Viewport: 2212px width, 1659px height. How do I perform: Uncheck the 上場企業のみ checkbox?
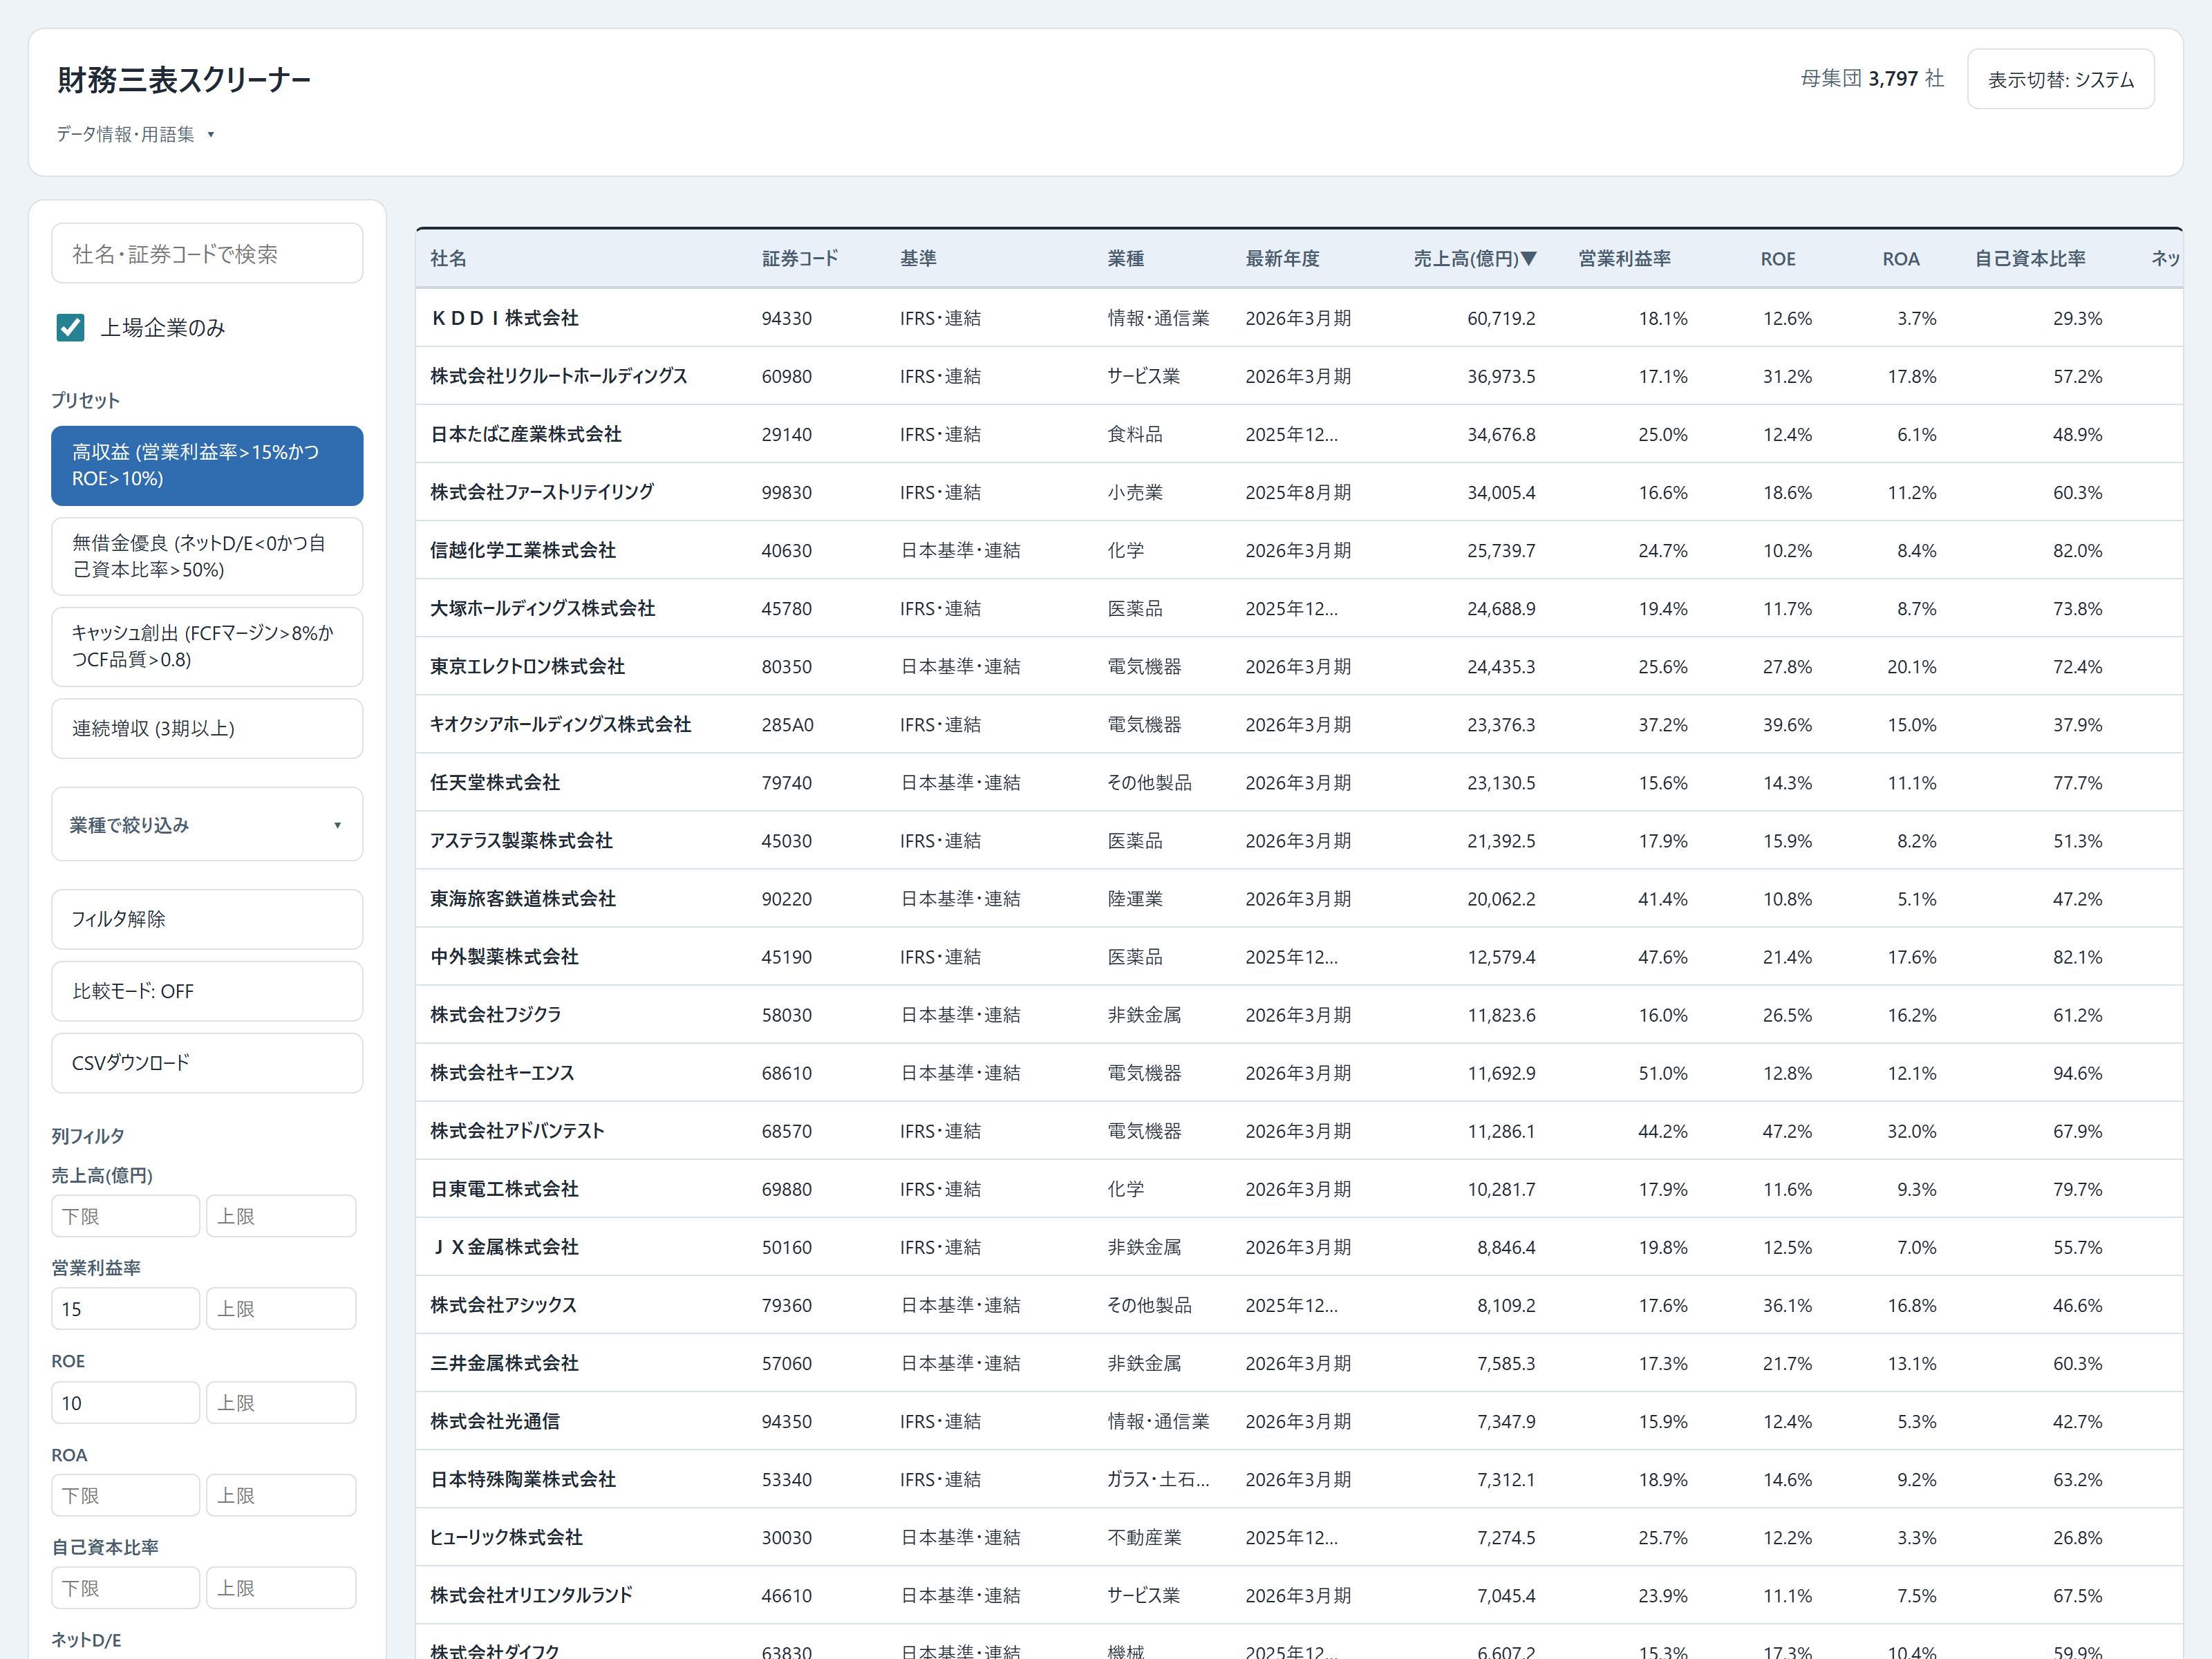70,327
